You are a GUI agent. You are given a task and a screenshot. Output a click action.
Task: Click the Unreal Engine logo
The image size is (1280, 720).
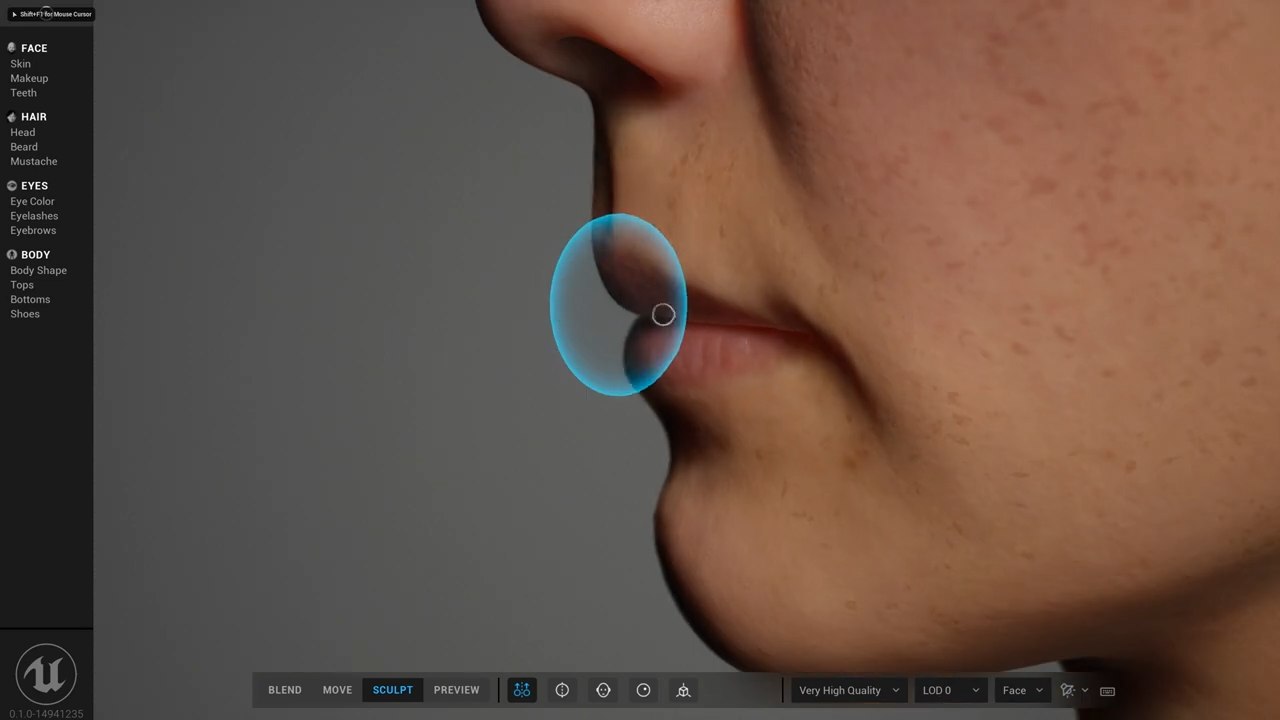(46, 673)
